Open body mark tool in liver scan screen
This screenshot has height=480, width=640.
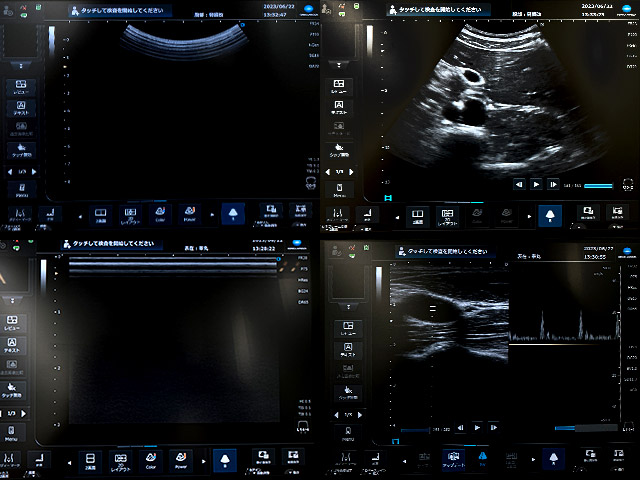[338, 214]
